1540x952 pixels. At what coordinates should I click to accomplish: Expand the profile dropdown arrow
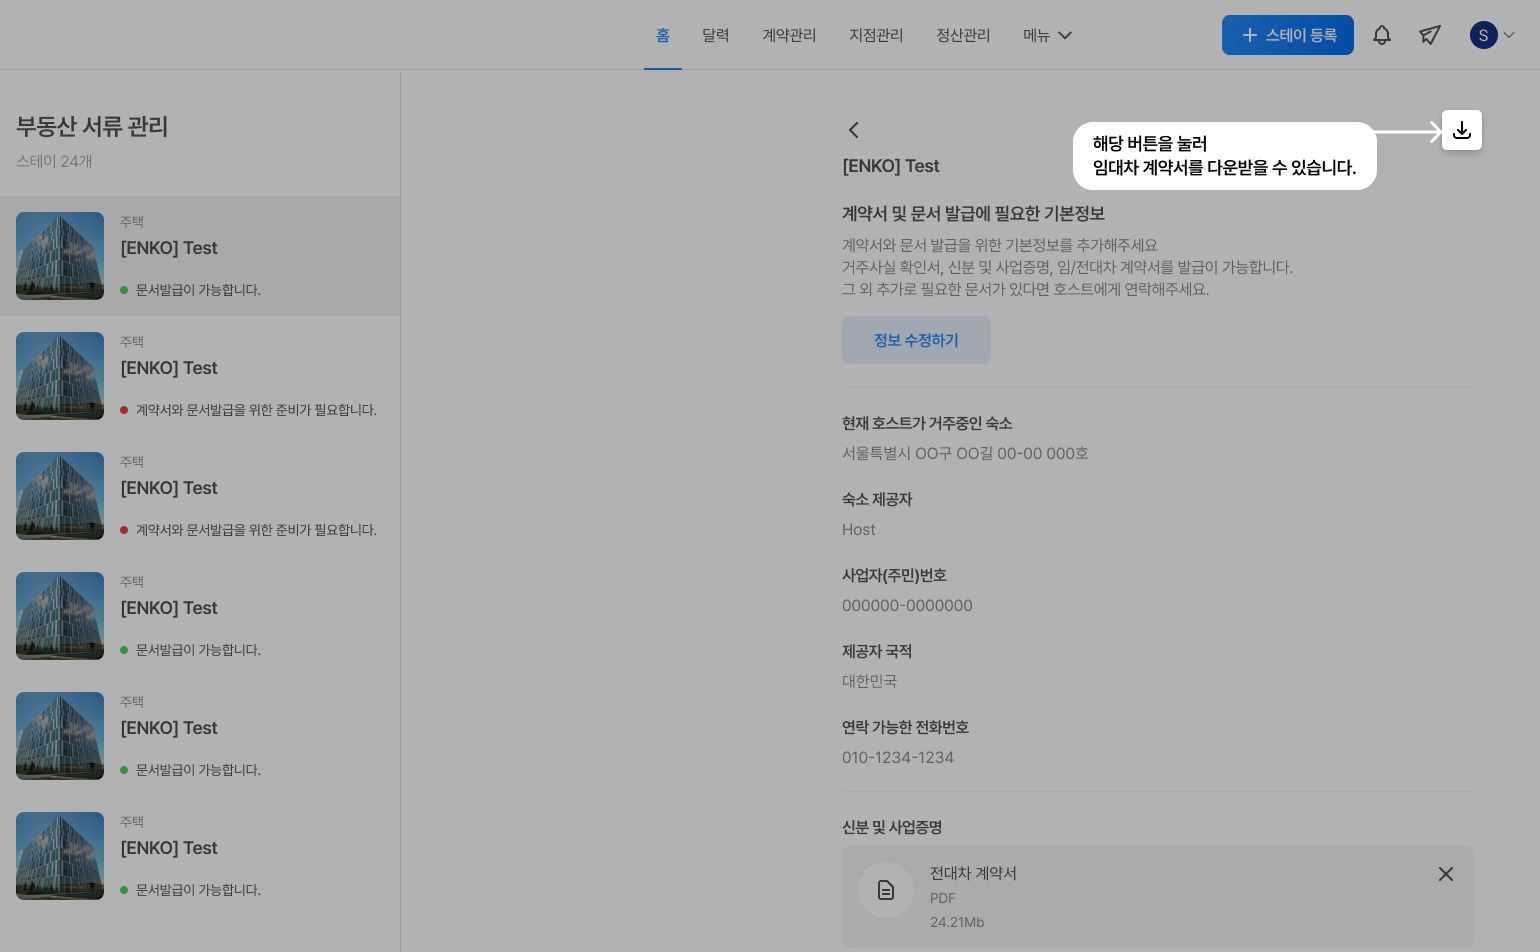pos(1509,35)
